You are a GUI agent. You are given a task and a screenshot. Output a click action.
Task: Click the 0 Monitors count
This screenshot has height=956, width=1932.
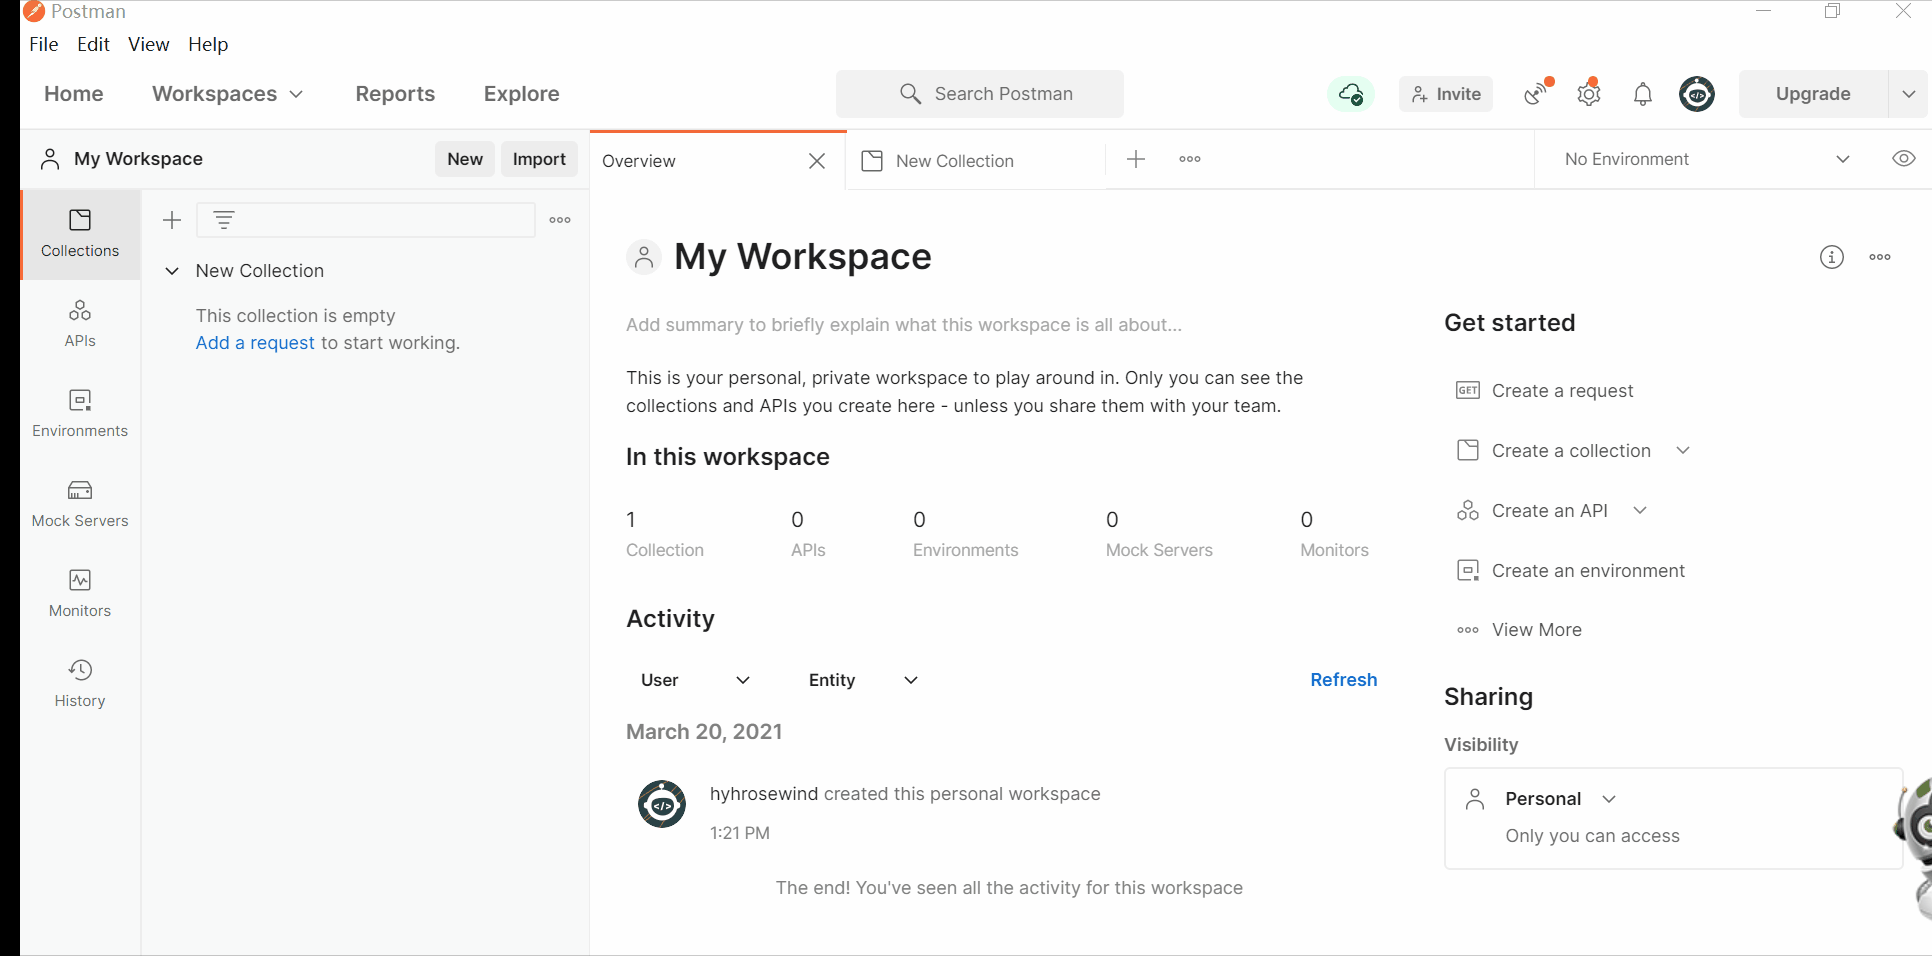coord(1334,534)
